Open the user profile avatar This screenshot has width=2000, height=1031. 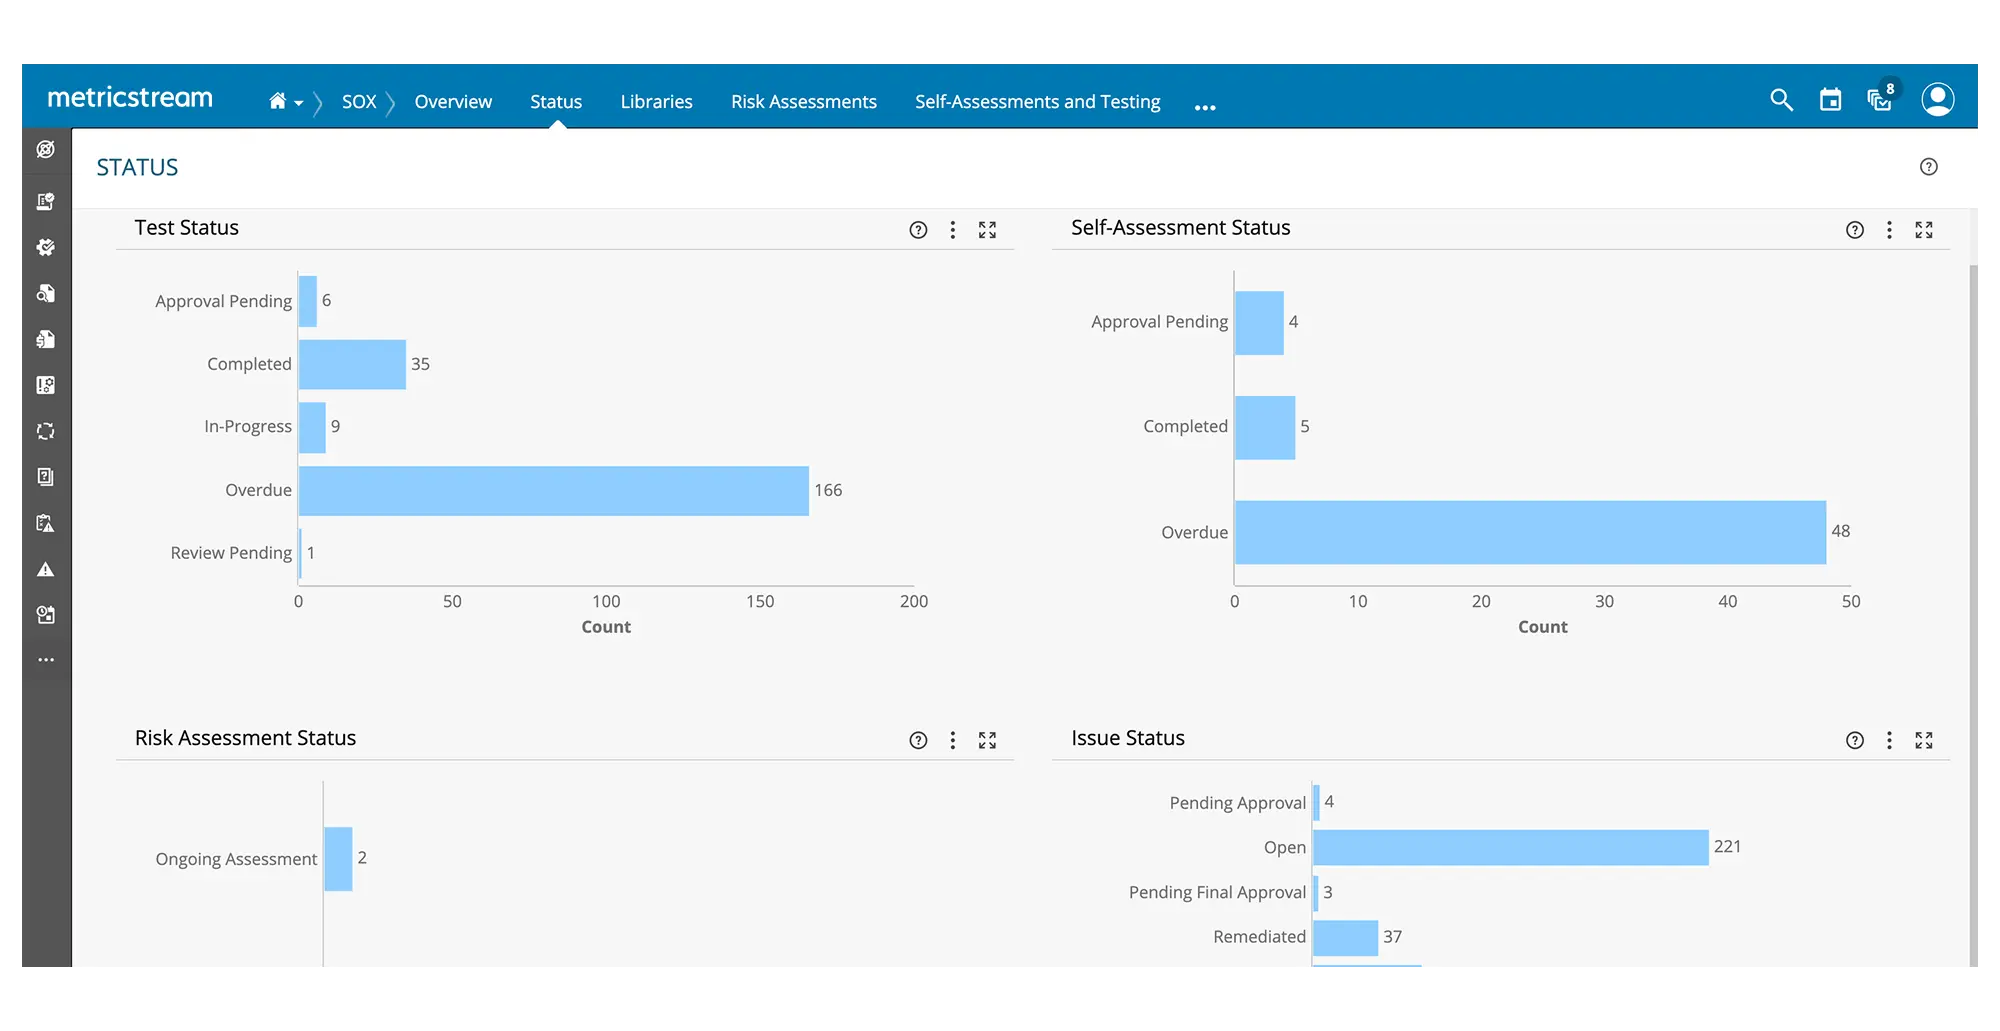coord(1937,99)
